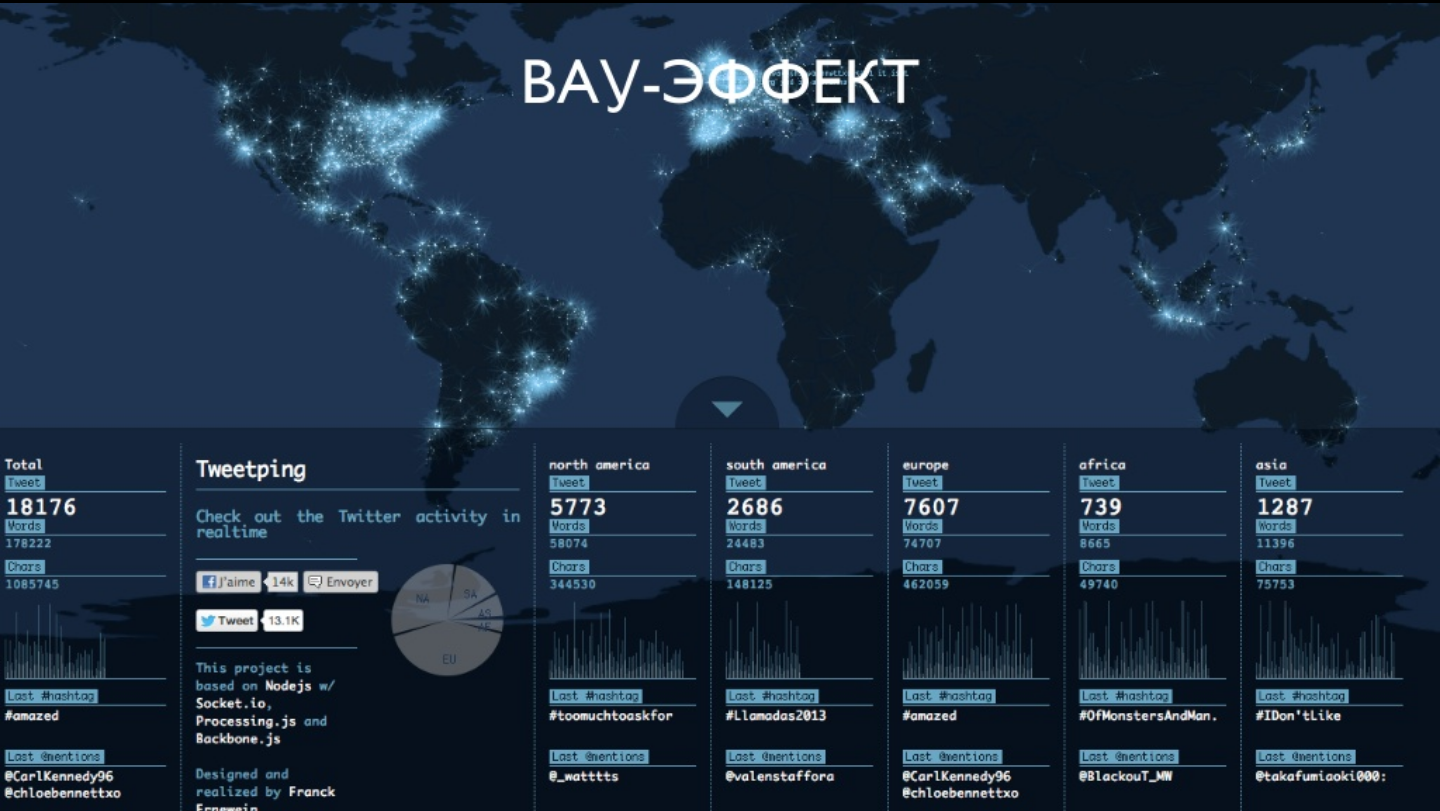The height and width of the screenshot is (811, 1440).
Task: Click the Twitter Tweet share button
Action: [227, 621]
